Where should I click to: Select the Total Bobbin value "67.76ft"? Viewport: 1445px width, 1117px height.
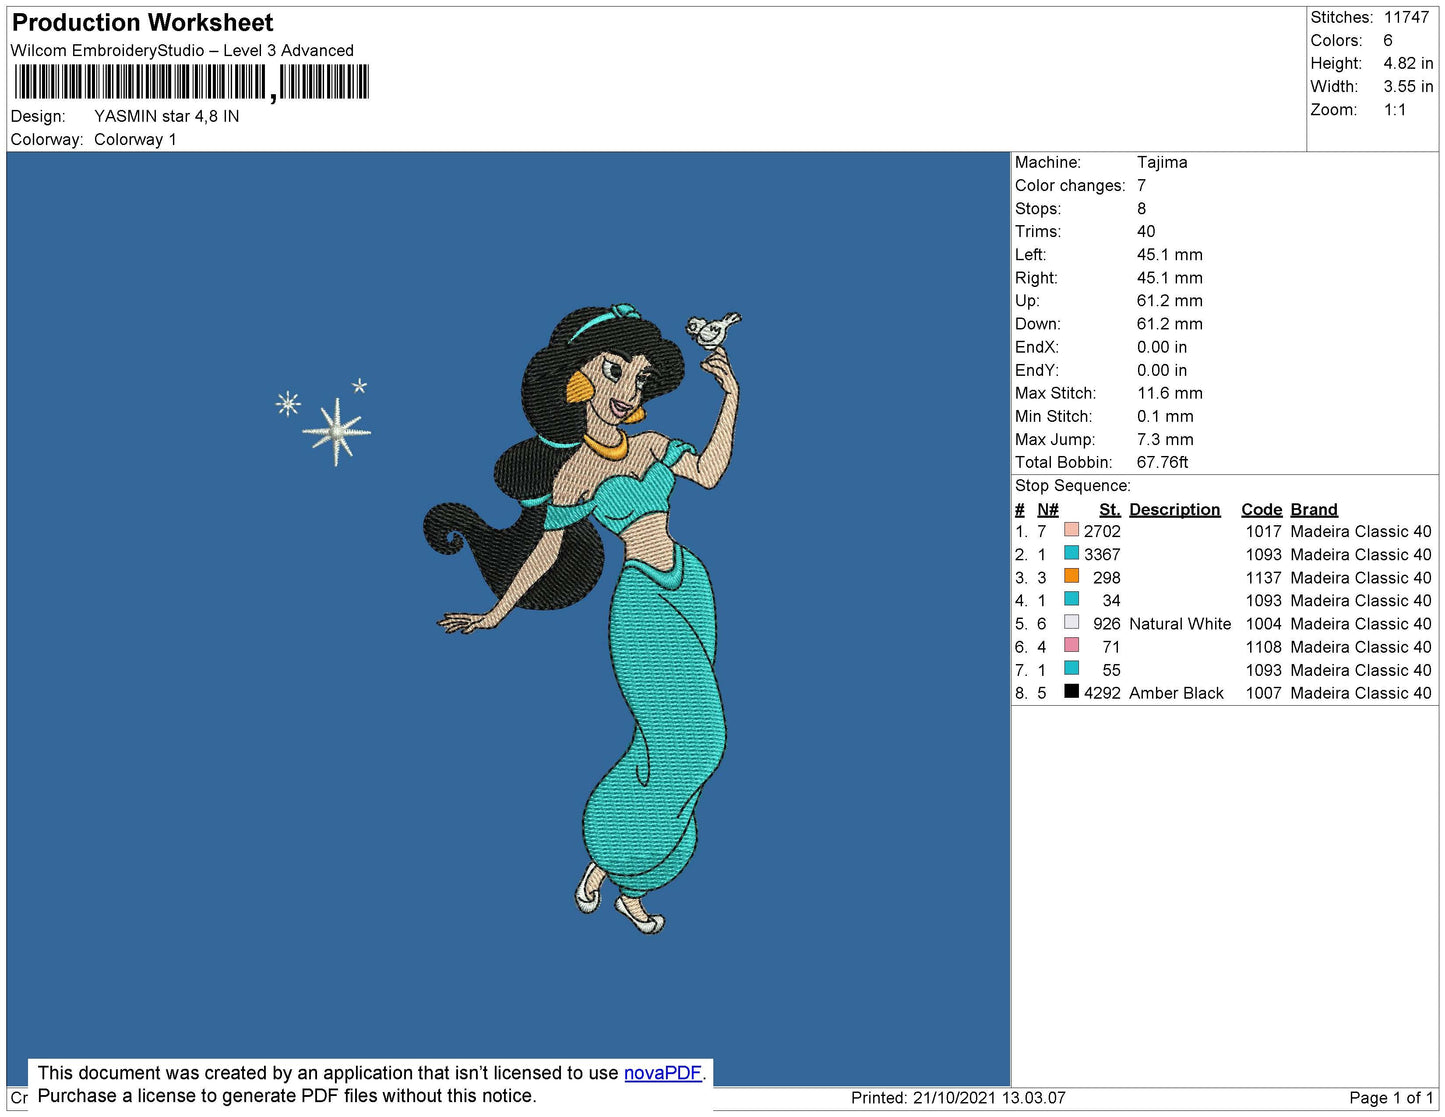(1163, 462)
